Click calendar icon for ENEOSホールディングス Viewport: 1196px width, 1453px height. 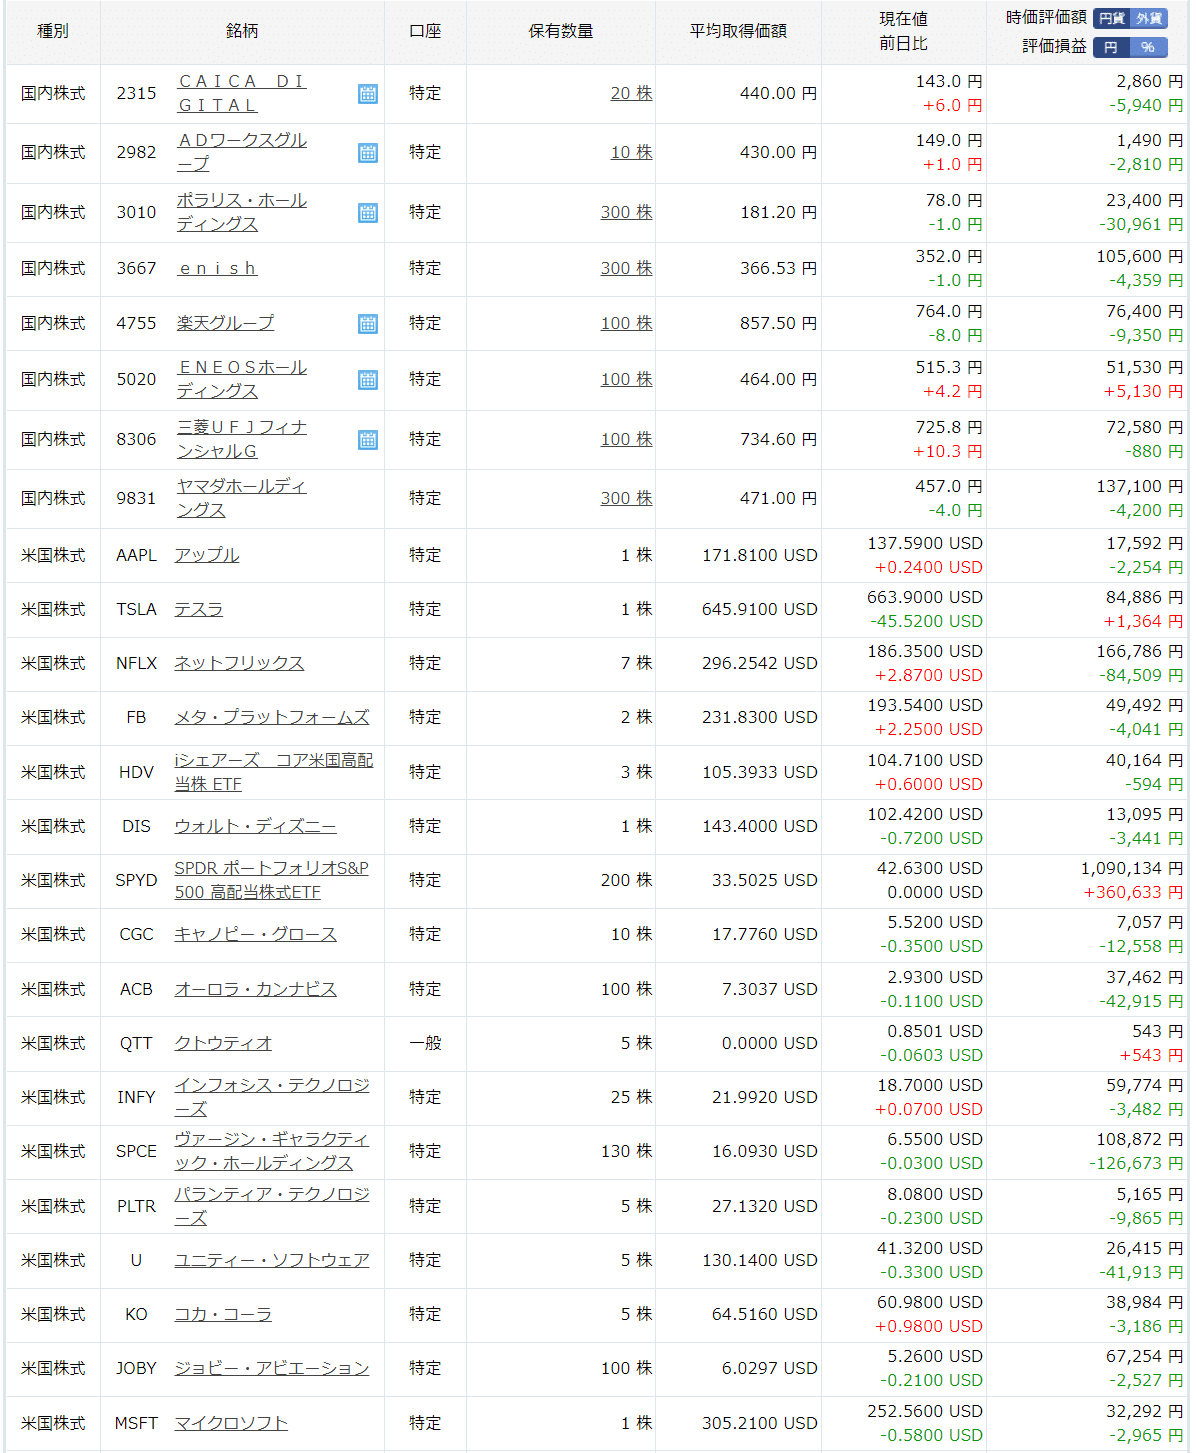368,379
